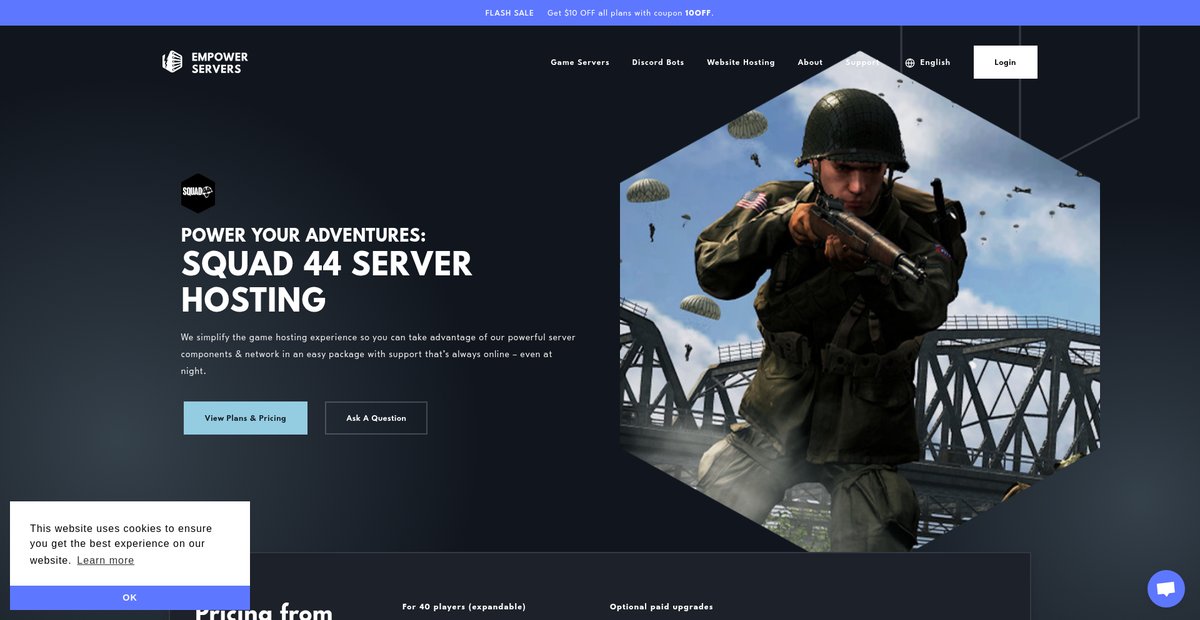Open the Website Hosting menu
Screen dimensions: 1200x620
[x=741, y=62]
